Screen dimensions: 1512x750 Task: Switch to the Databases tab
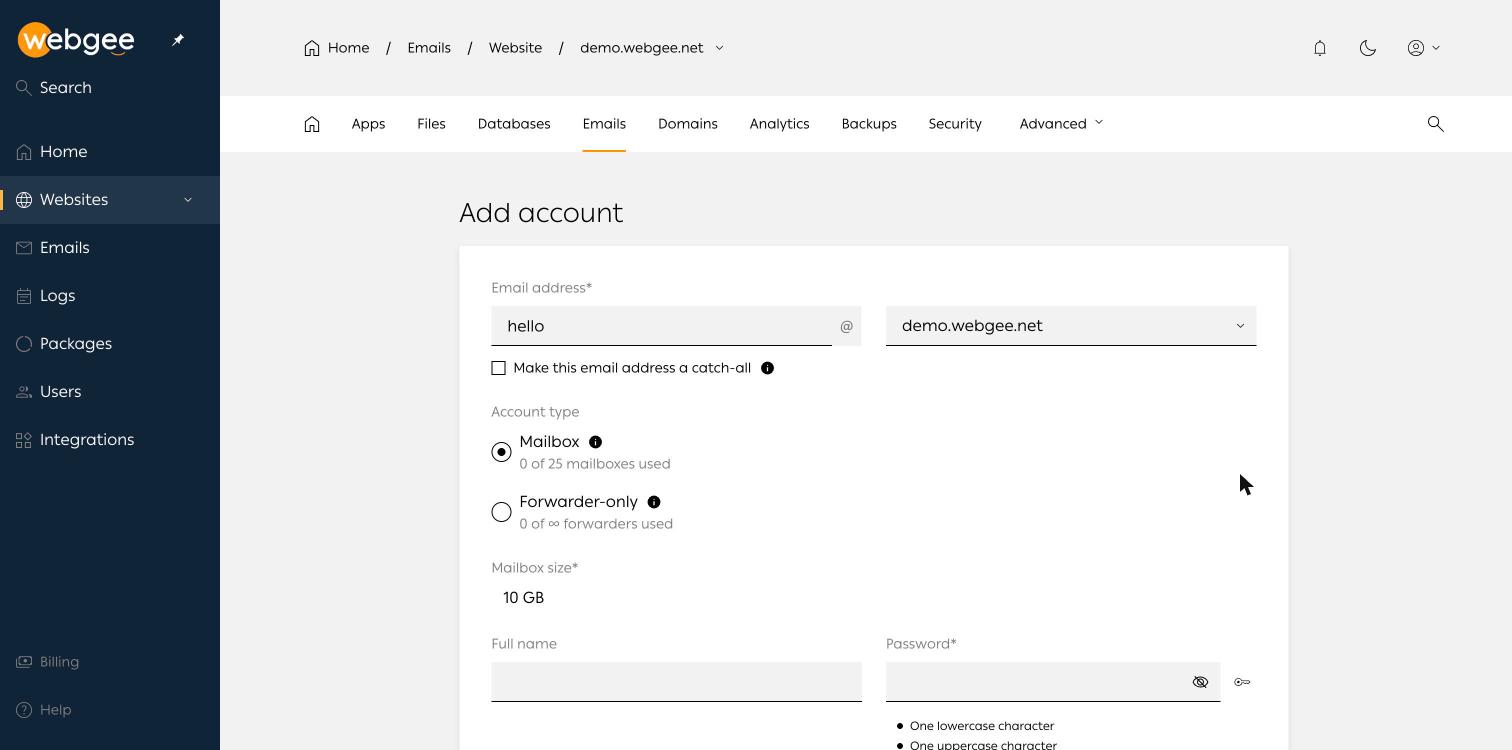pos(514,124)
